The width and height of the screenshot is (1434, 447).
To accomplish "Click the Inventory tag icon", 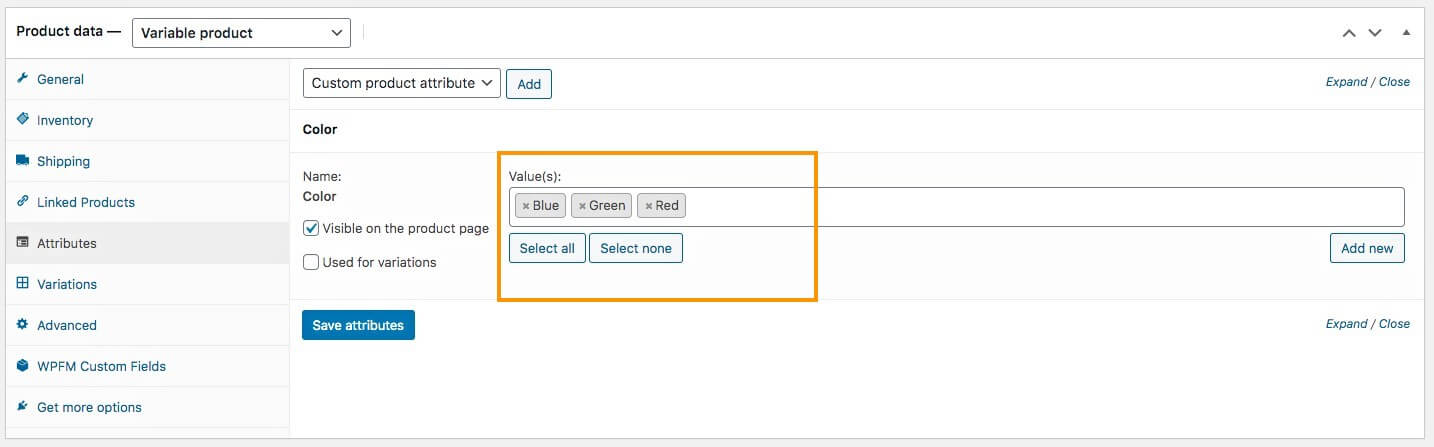I will coord(23,119).
